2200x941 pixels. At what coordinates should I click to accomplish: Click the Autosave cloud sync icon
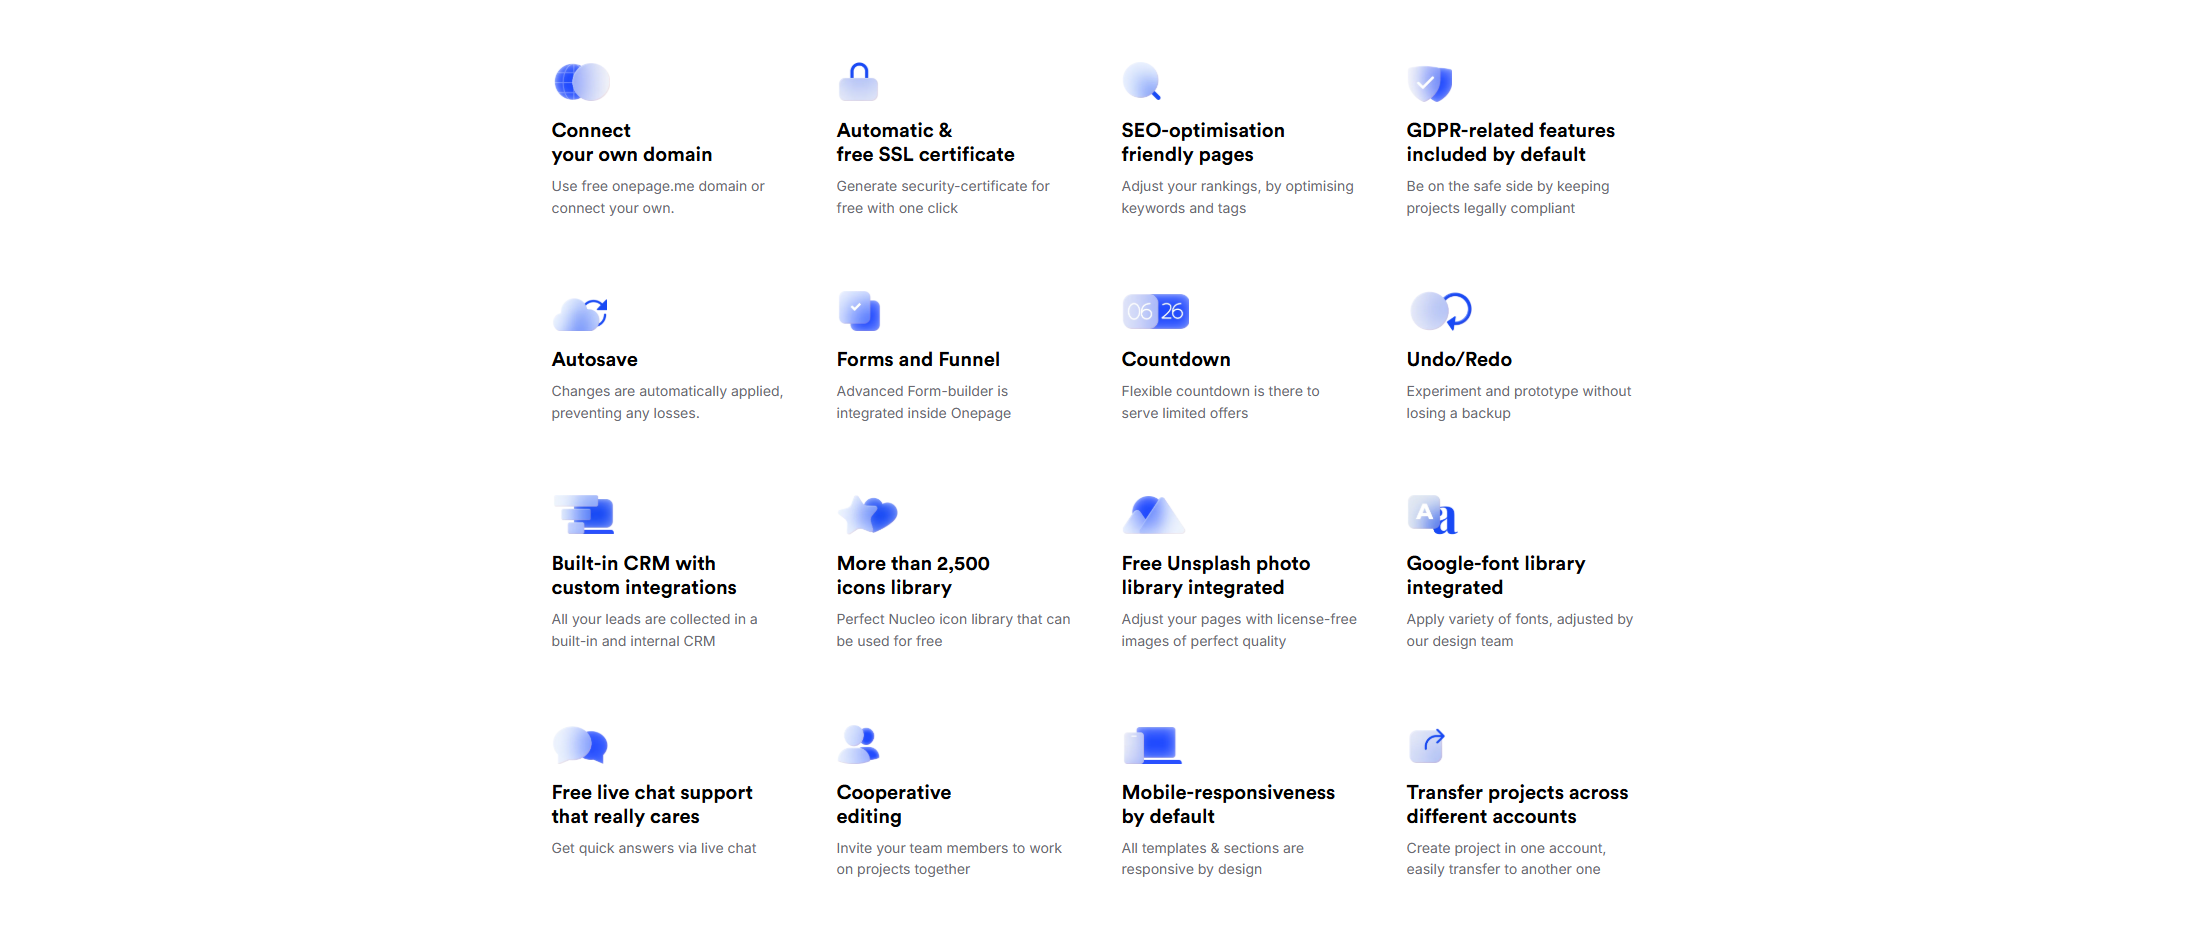point(581,314)
